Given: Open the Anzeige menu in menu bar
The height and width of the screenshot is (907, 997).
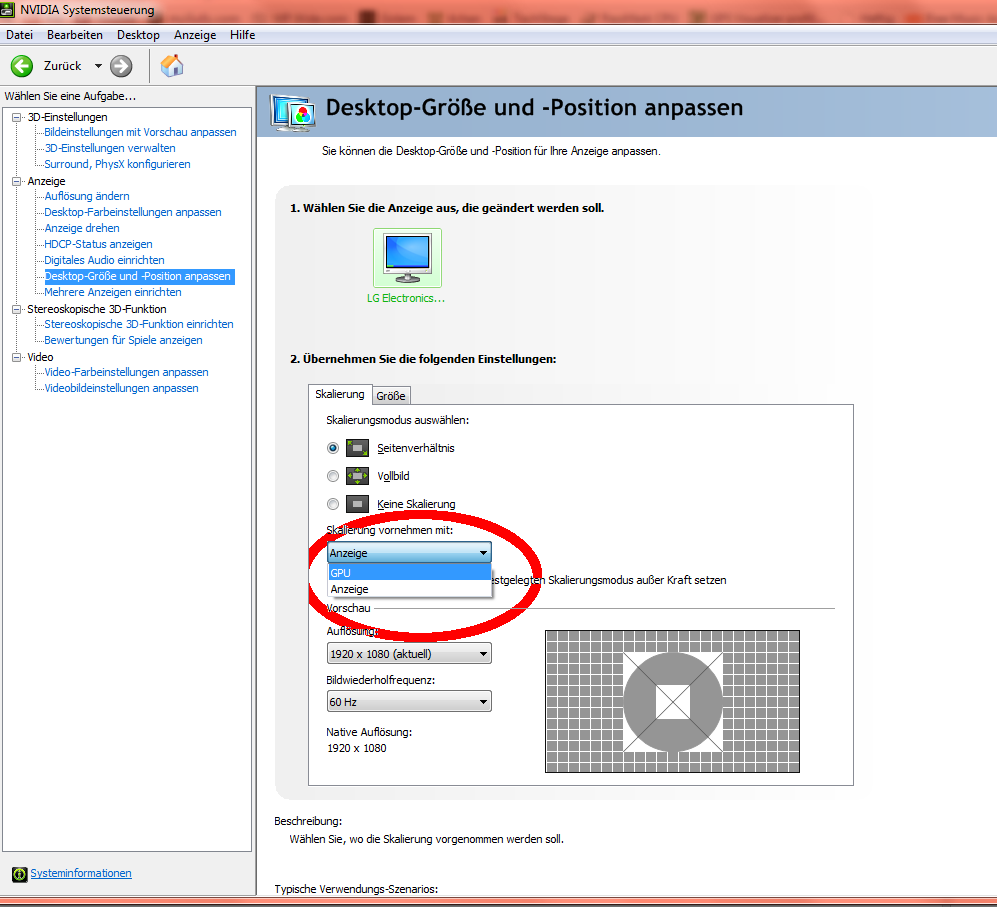Looking at the screenshot, I should click(x=195, y=35).
